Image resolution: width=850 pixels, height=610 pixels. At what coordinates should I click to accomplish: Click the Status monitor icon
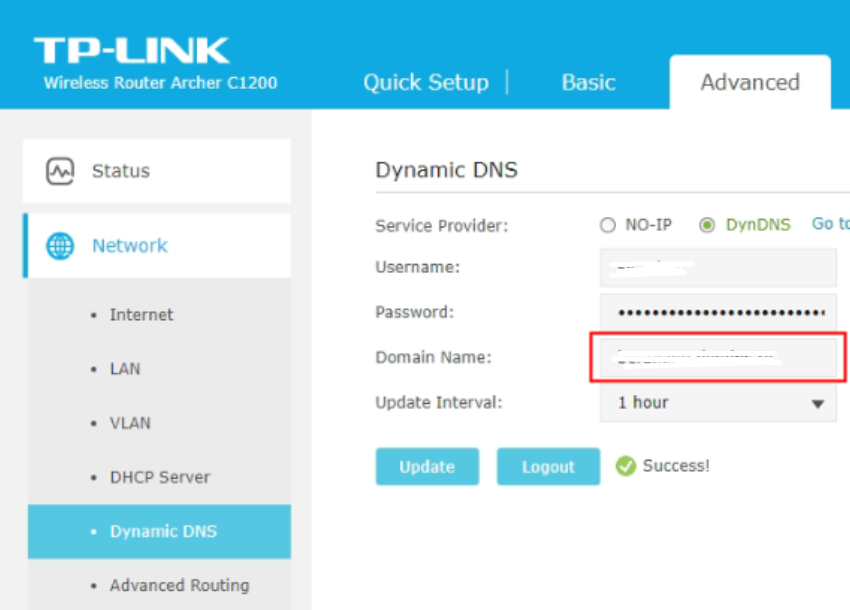pyautogui.click(x=60, y=171)
